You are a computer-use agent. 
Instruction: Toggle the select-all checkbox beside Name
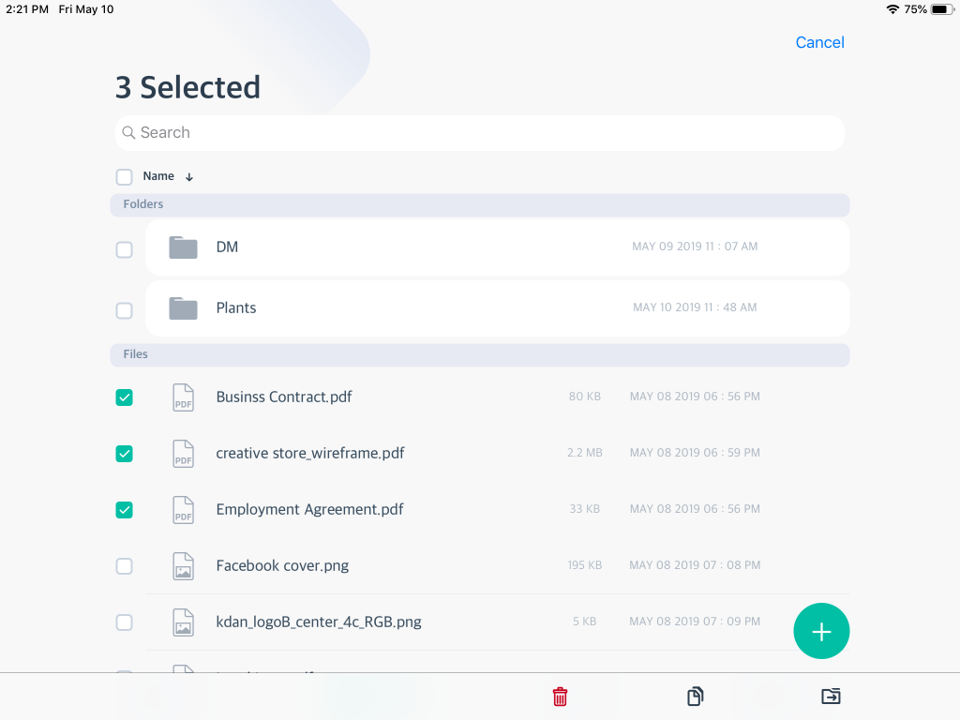(x=124, y=177)
